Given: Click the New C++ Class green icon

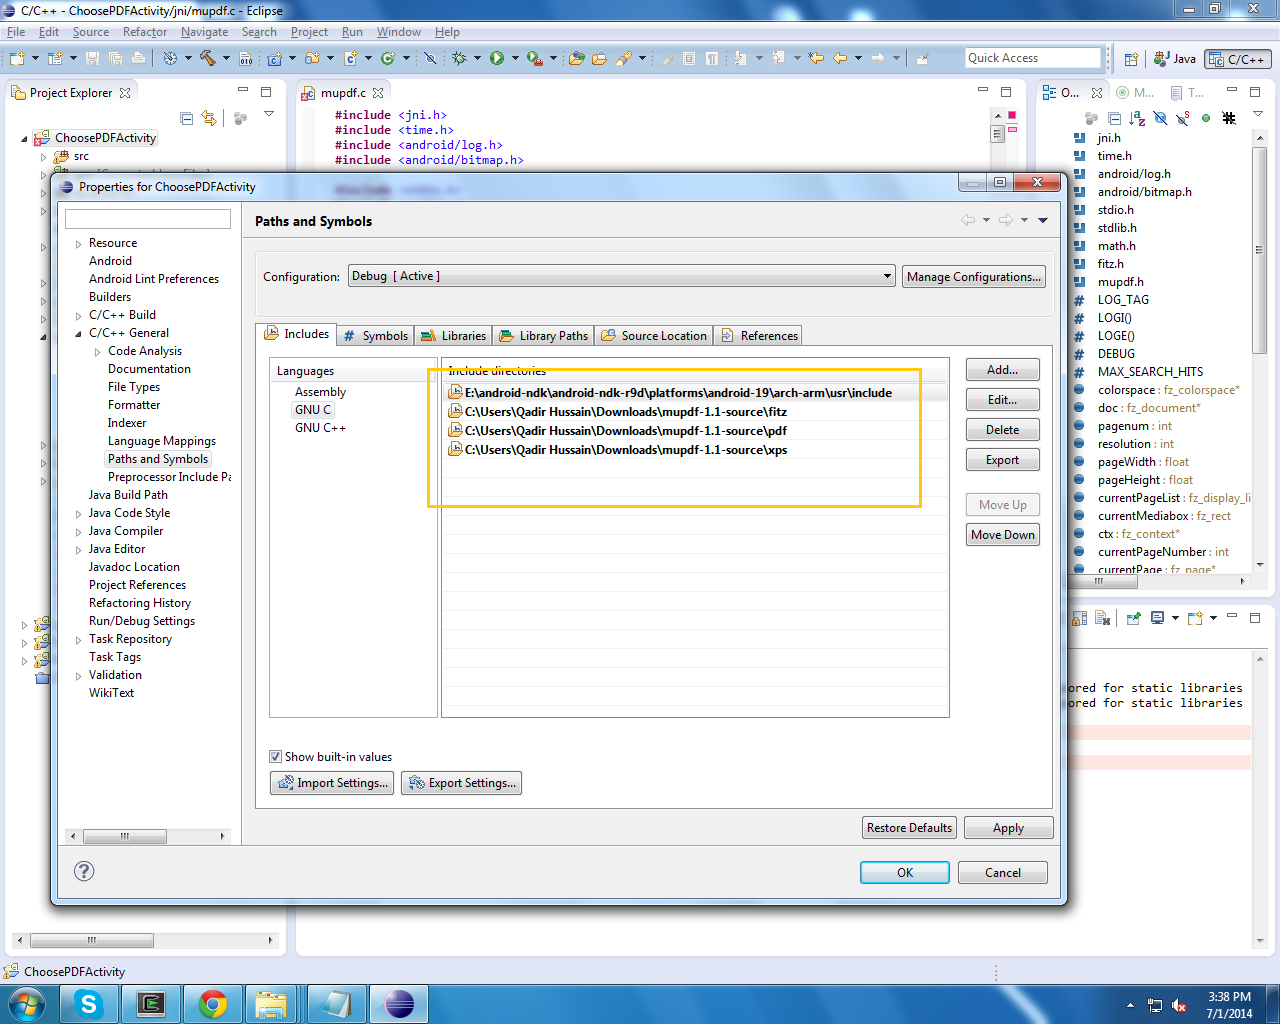Looking at the screenshot, I should (x=388, y=58).
